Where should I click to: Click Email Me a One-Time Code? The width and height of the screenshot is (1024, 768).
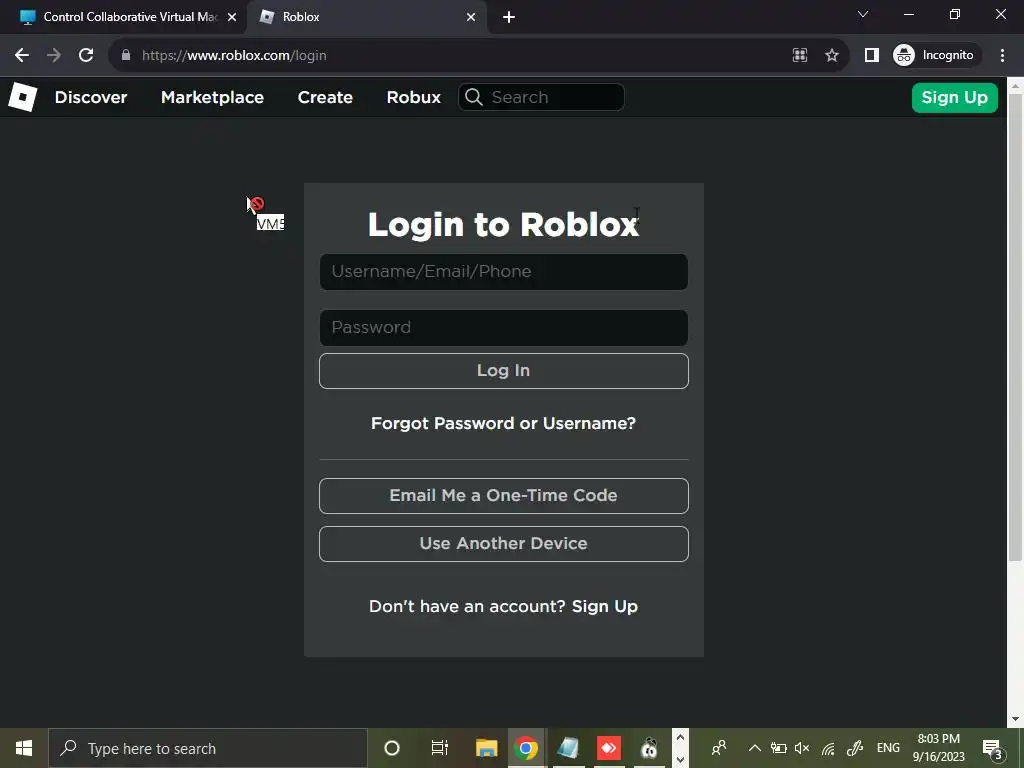point(504,496)
